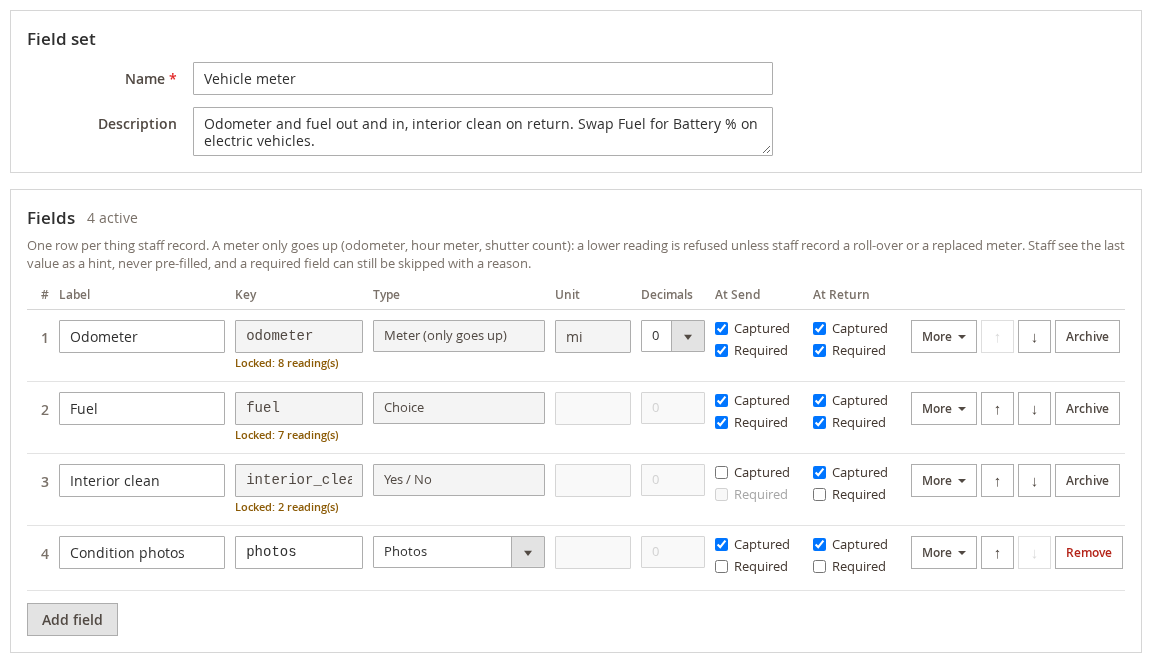Image resolution: width=1152 pixels, height=662 pixels.
Task: Click the Add field button
Action: pos(72,619)
